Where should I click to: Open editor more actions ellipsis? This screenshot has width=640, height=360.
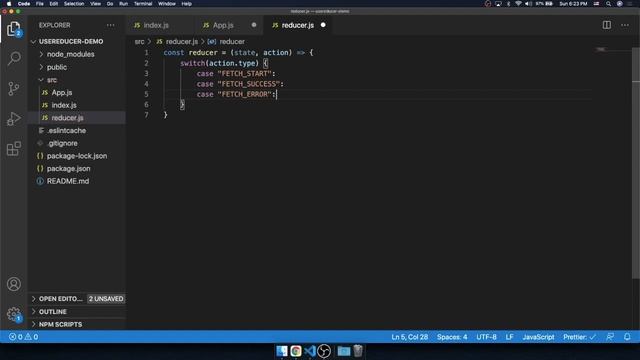(x=625, y=25)
